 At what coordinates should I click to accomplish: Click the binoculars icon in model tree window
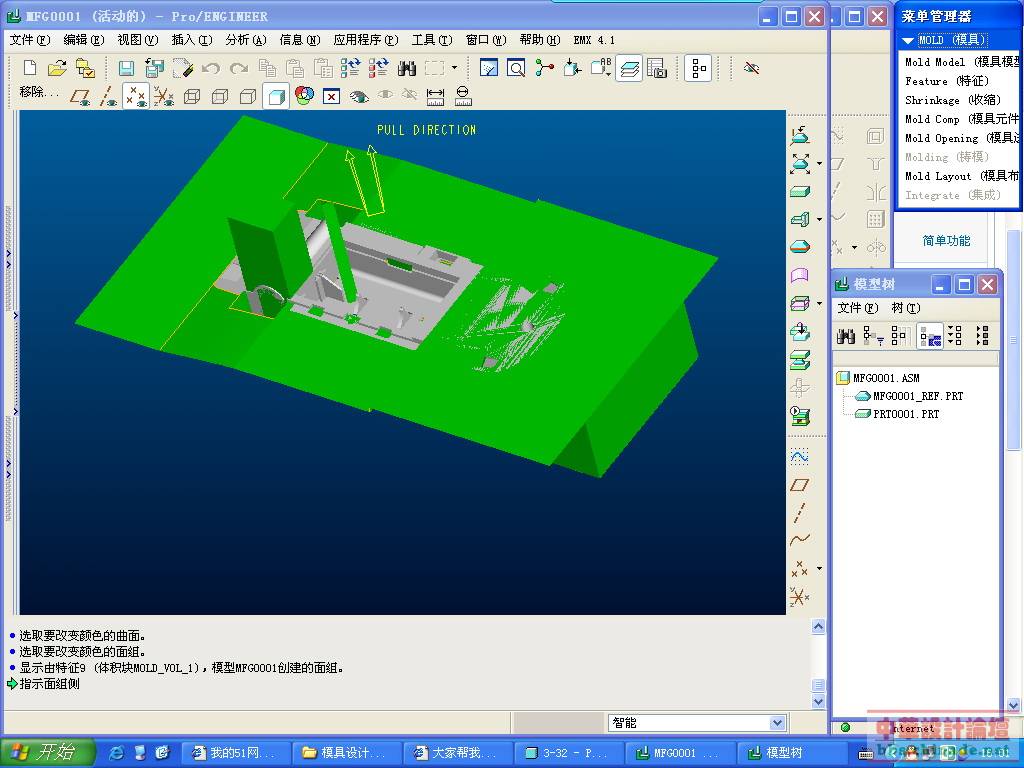846,336
